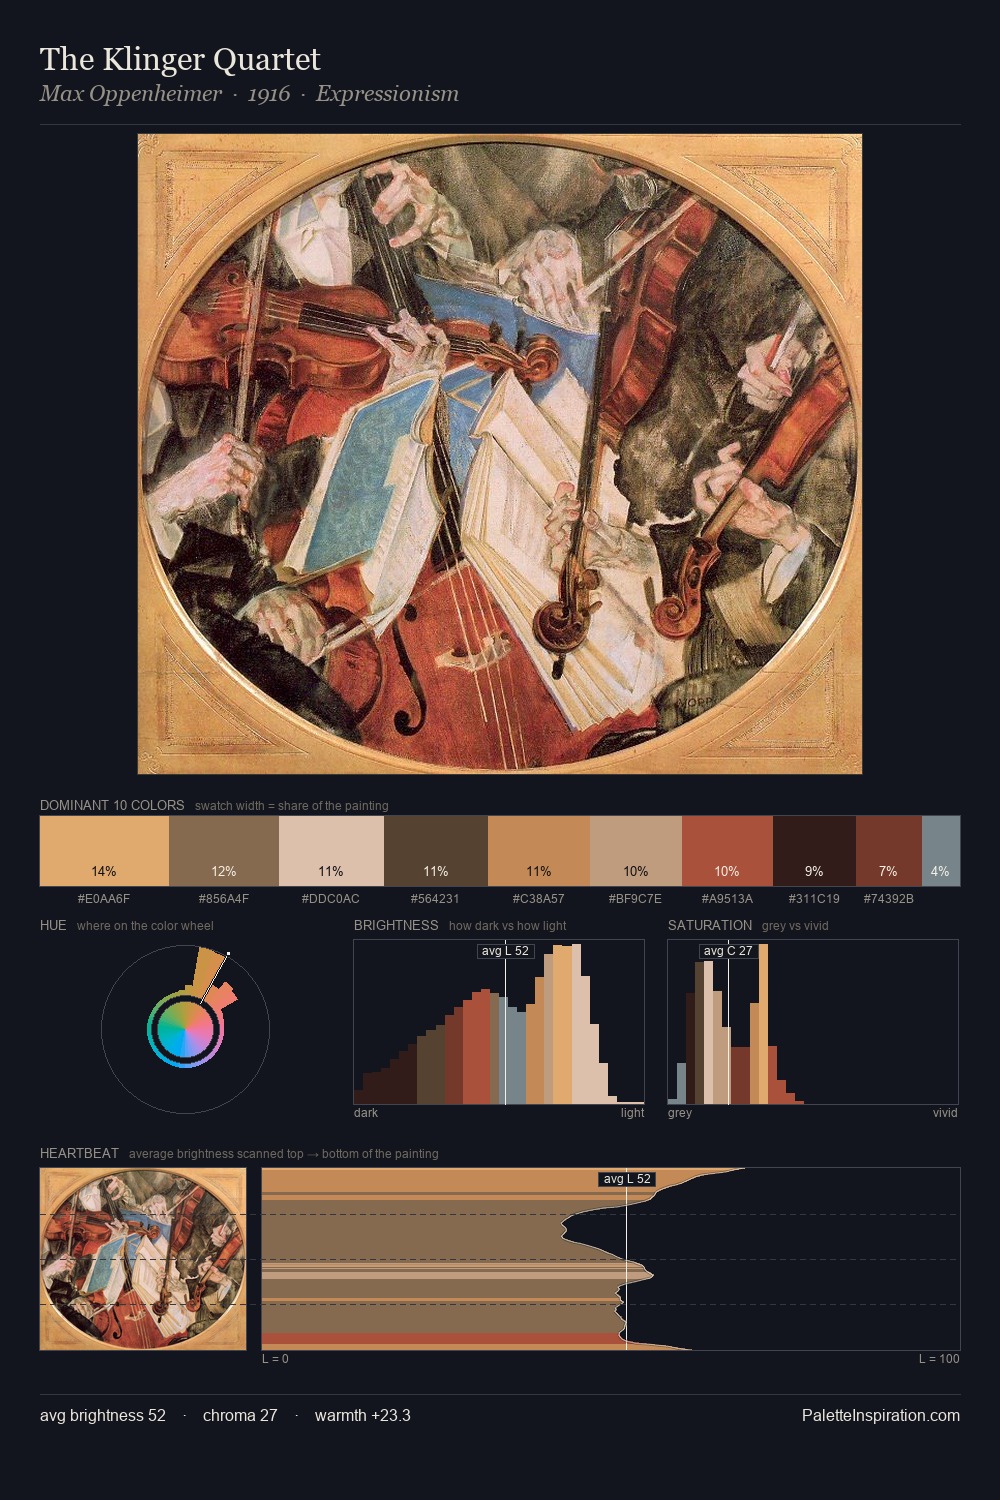Click the heartbeat brightness profile chart
The height and width of the screenshot is (1500, 1000).
pos(611,1259)
